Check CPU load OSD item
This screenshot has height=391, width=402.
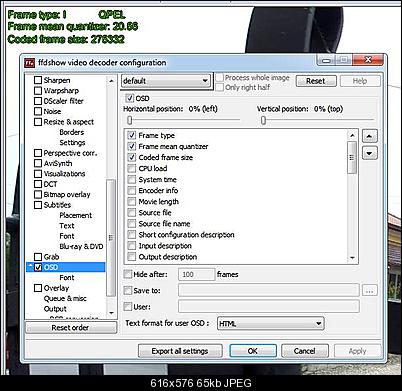click(x=132, y=168)
